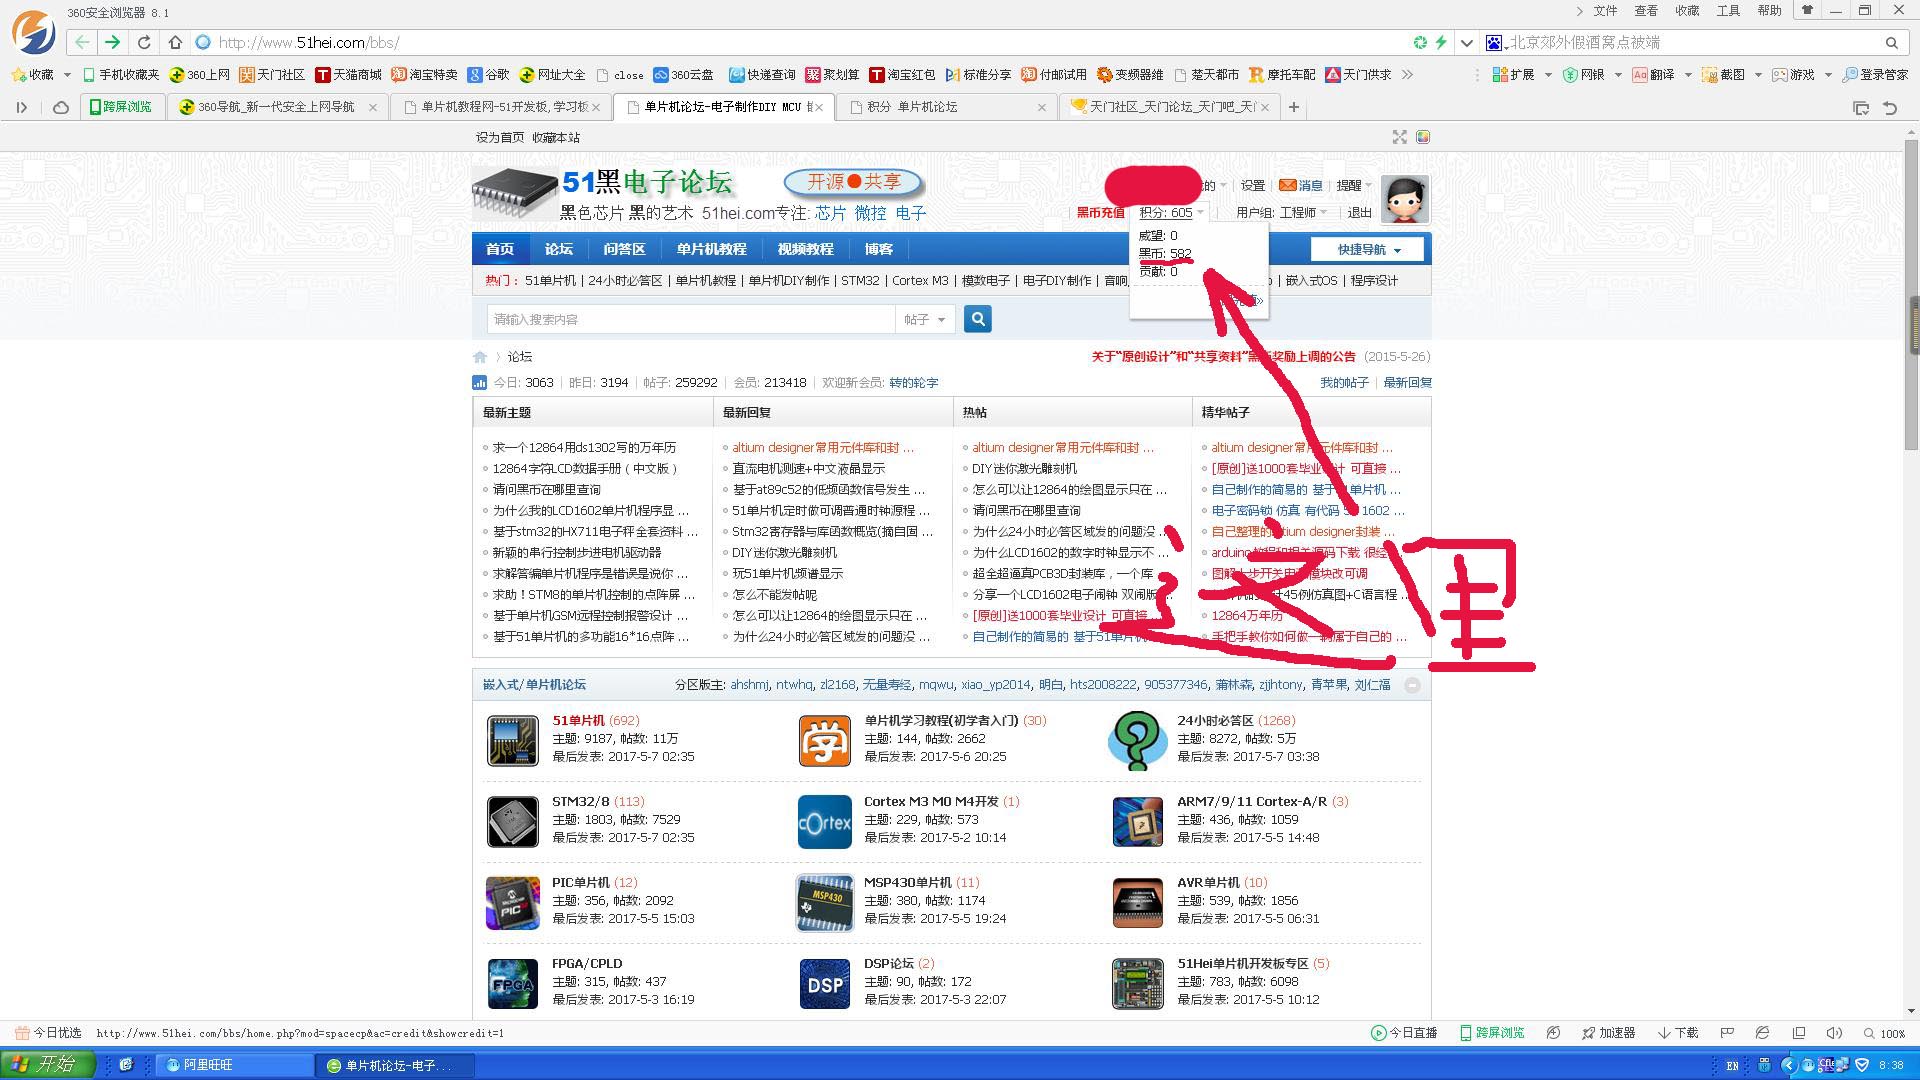Open the 博客 nav tab
1920x1080 pixels.
pos(879,249)
